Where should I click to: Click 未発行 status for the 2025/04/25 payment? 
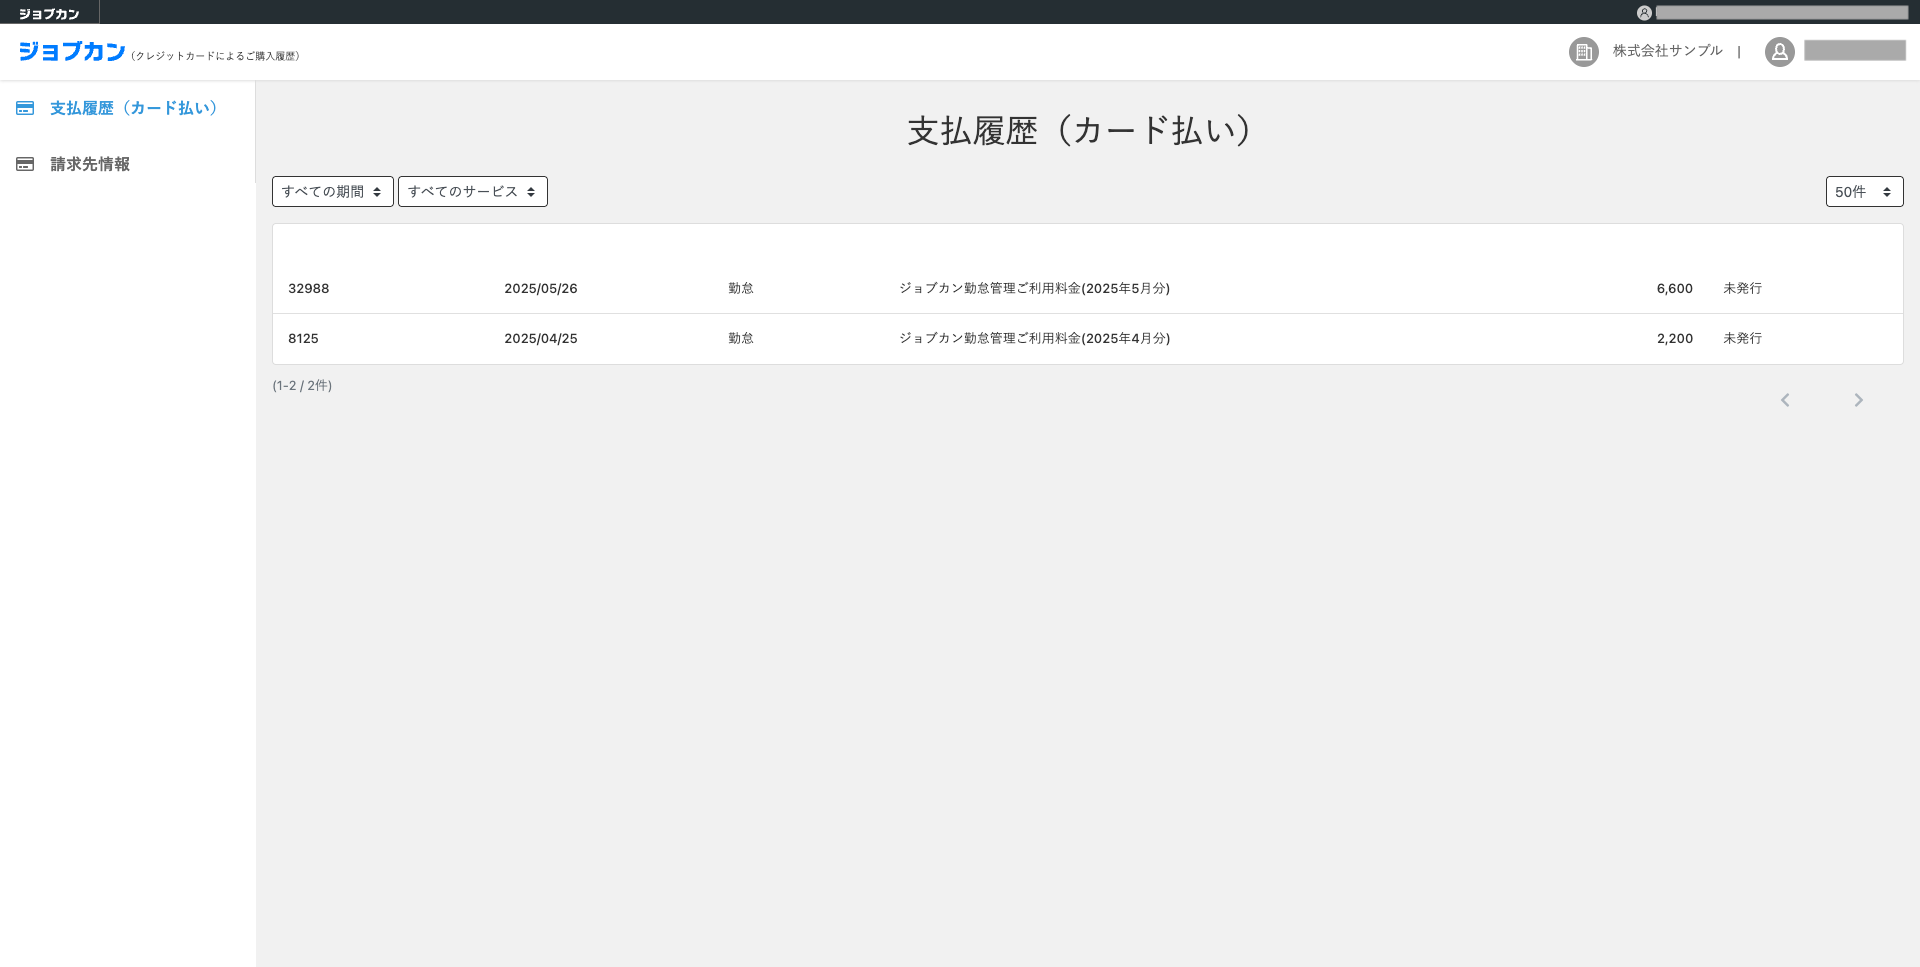[1742, 338]
